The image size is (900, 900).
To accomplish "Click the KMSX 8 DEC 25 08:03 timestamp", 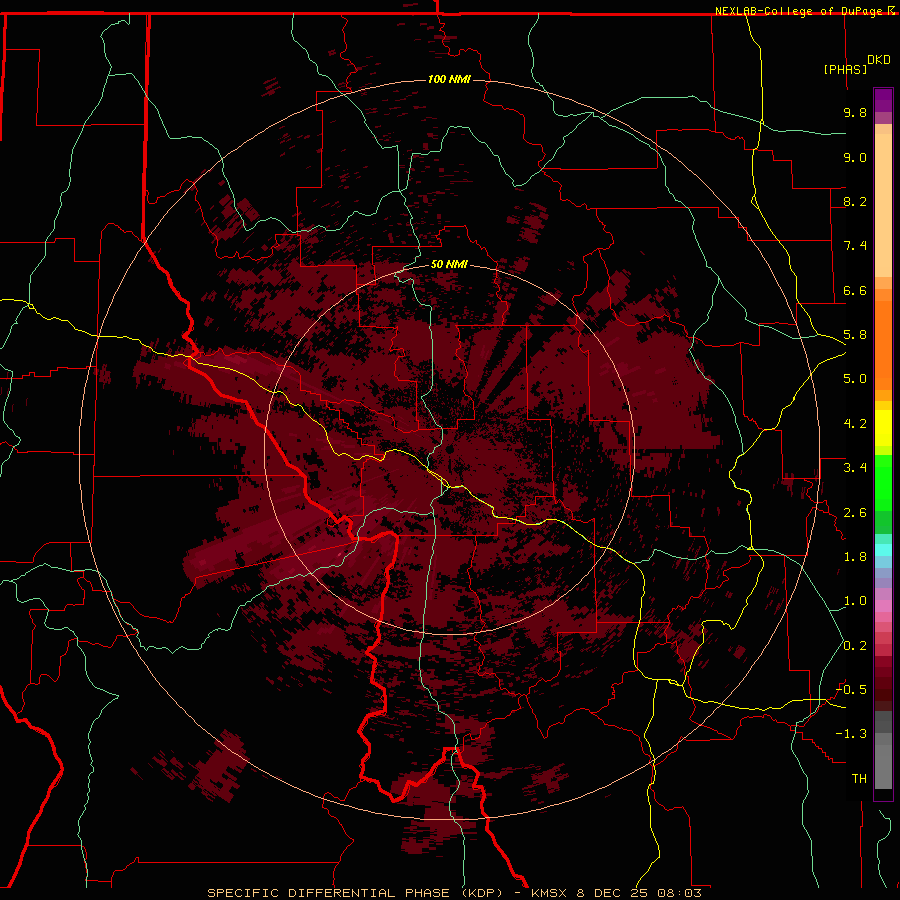I will pyautogui.click(x=617, y=893).
